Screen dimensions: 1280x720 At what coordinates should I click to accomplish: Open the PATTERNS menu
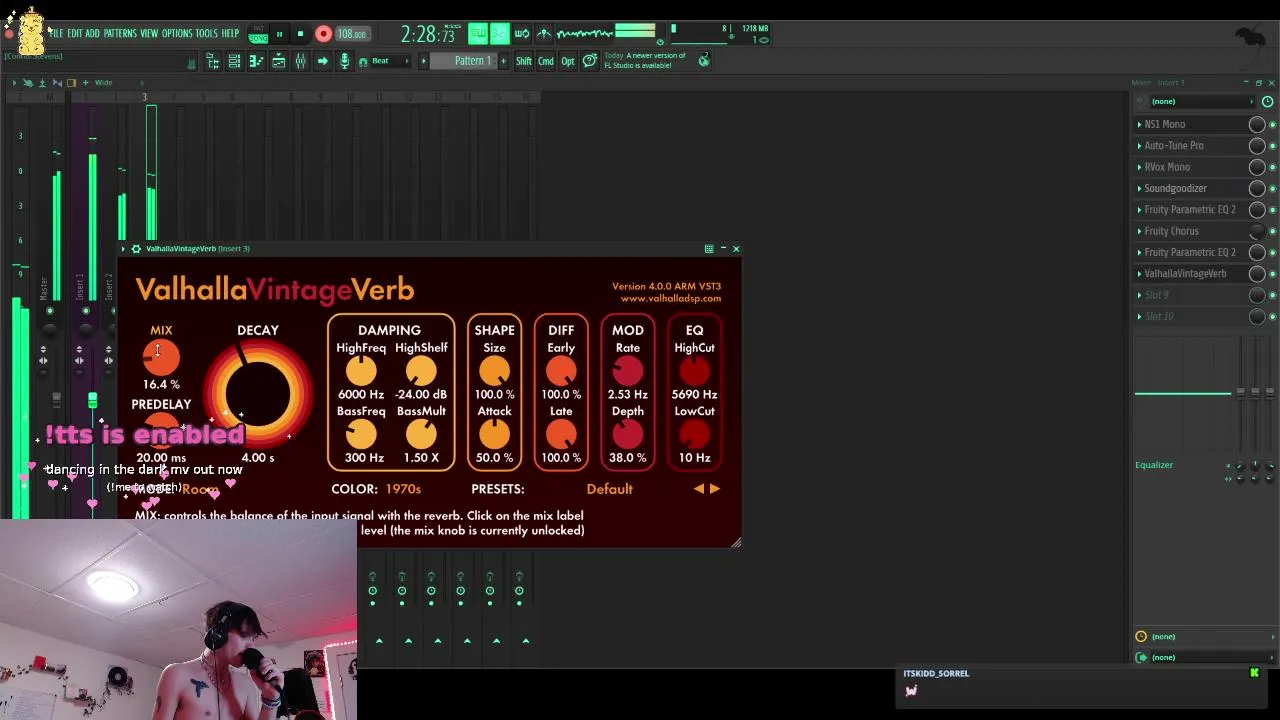[x=120, y=34]
